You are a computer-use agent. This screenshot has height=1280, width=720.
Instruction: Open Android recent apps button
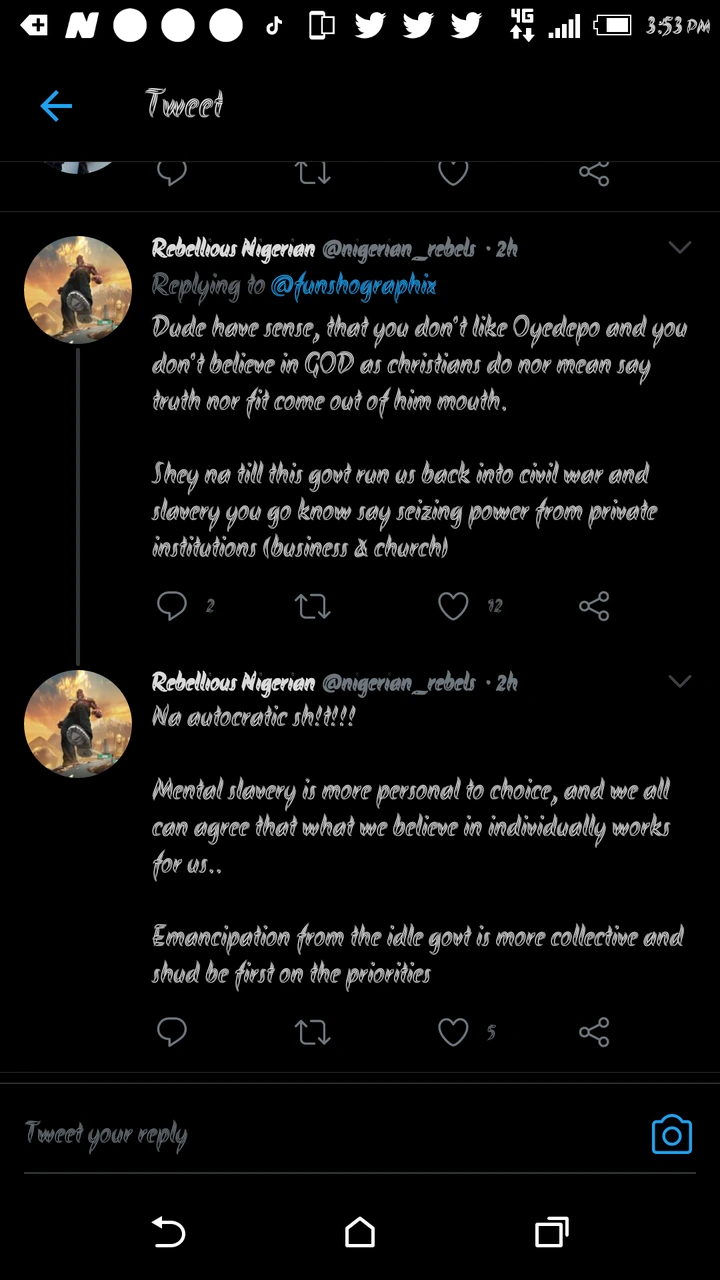(551, 1232)
